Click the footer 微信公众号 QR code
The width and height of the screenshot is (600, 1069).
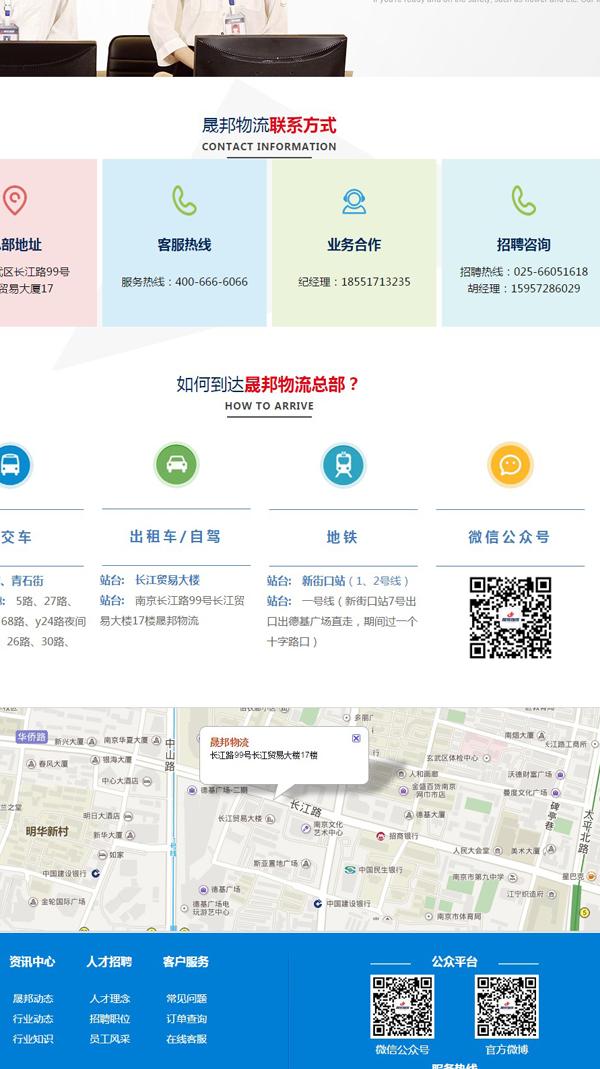(x=402, y=1006)
